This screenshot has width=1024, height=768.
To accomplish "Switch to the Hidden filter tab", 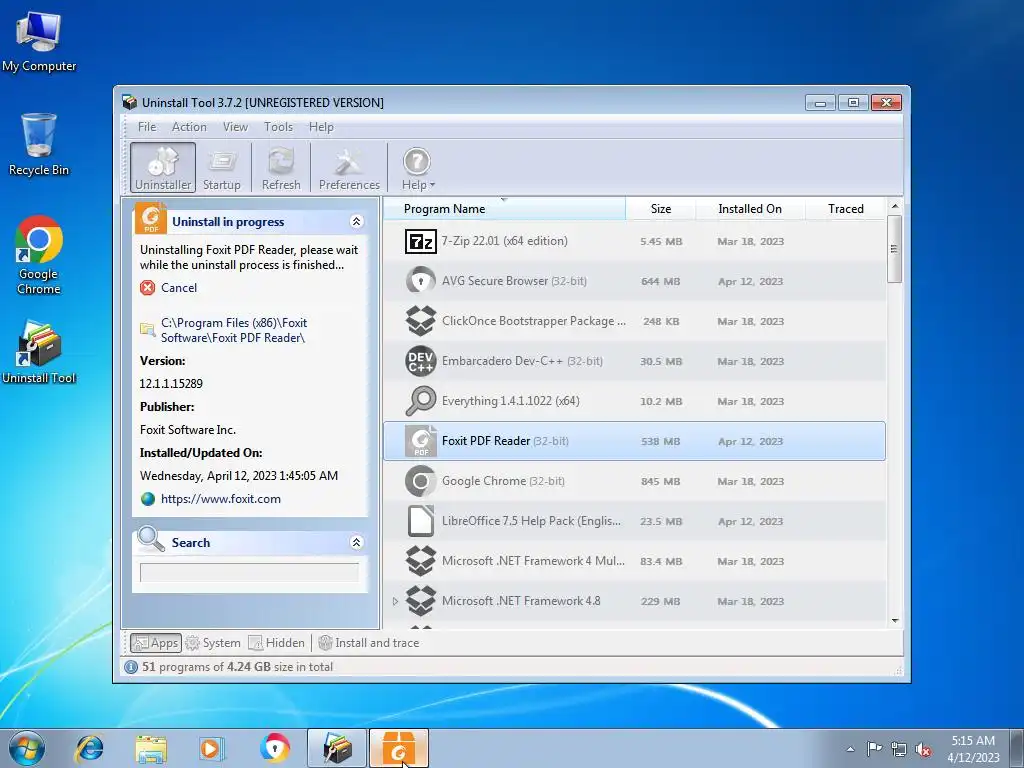I will [x=277, y=643].
